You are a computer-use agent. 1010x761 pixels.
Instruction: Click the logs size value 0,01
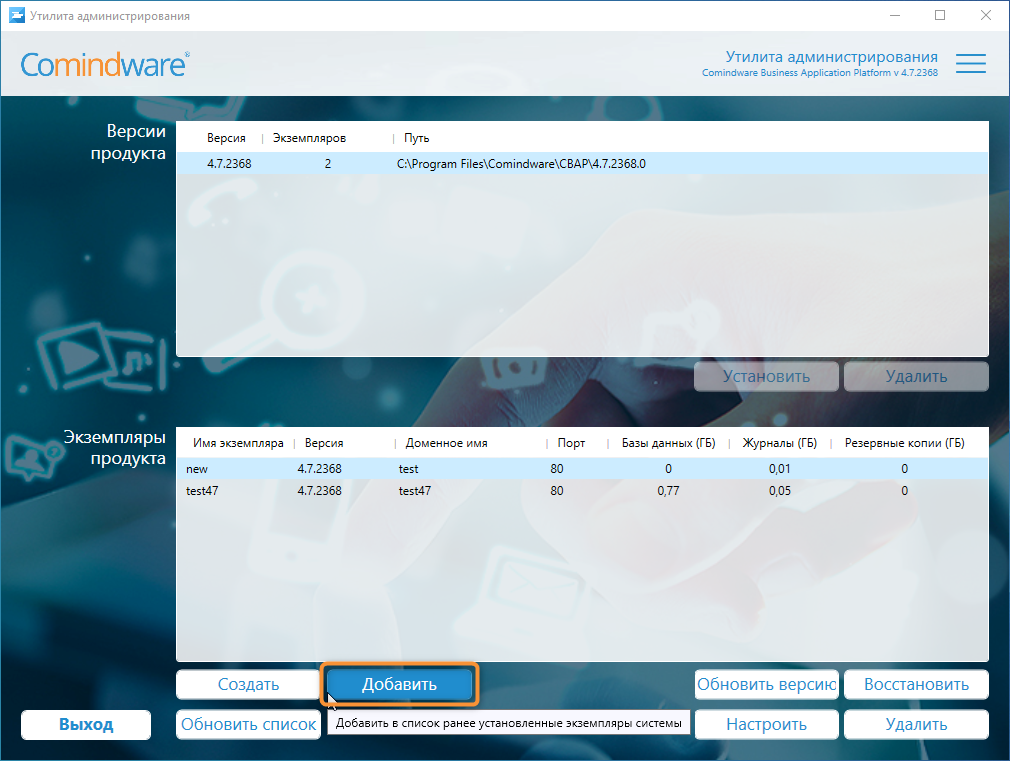coord(779,468)
